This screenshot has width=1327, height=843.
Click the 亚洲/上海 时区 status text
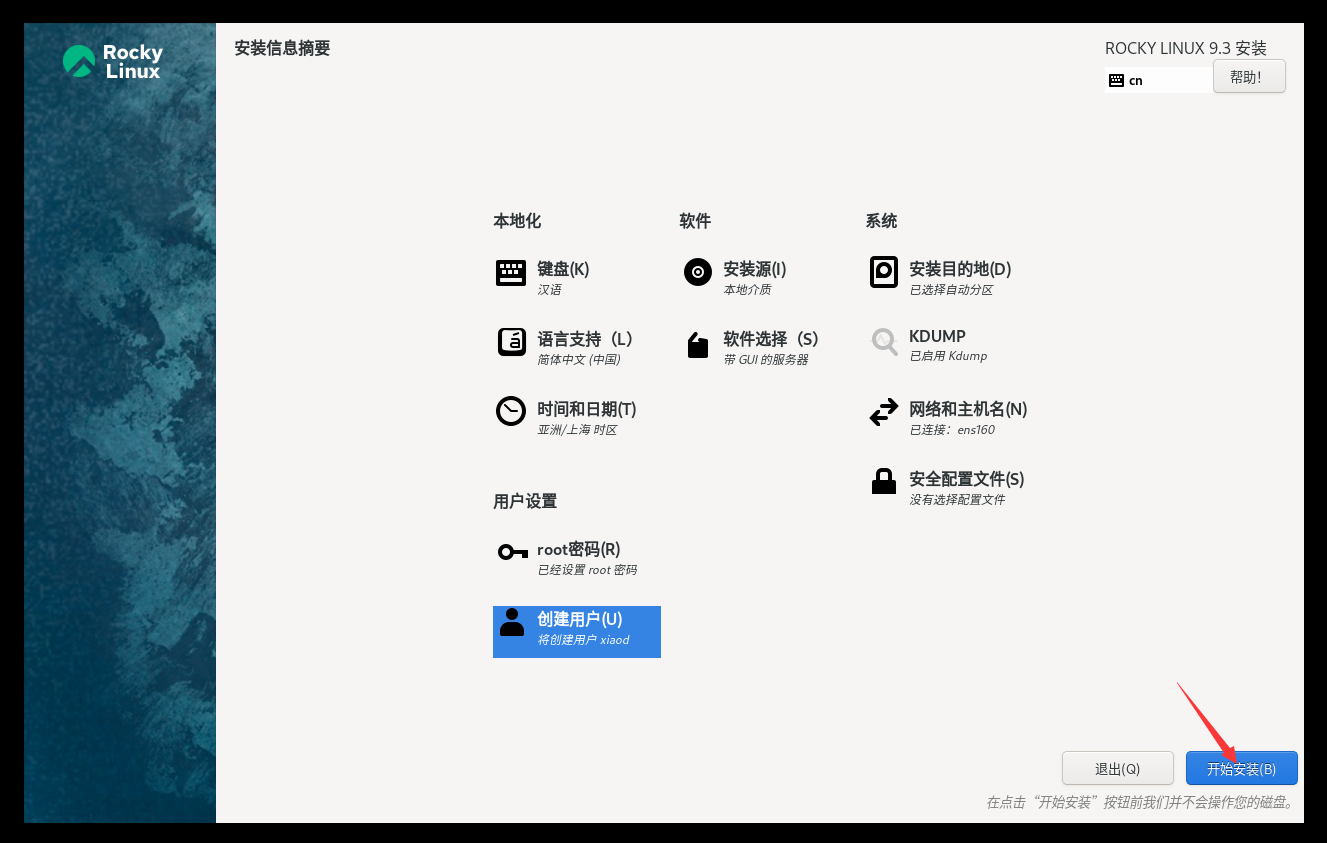pyautogui.click(x=577, y=430)
